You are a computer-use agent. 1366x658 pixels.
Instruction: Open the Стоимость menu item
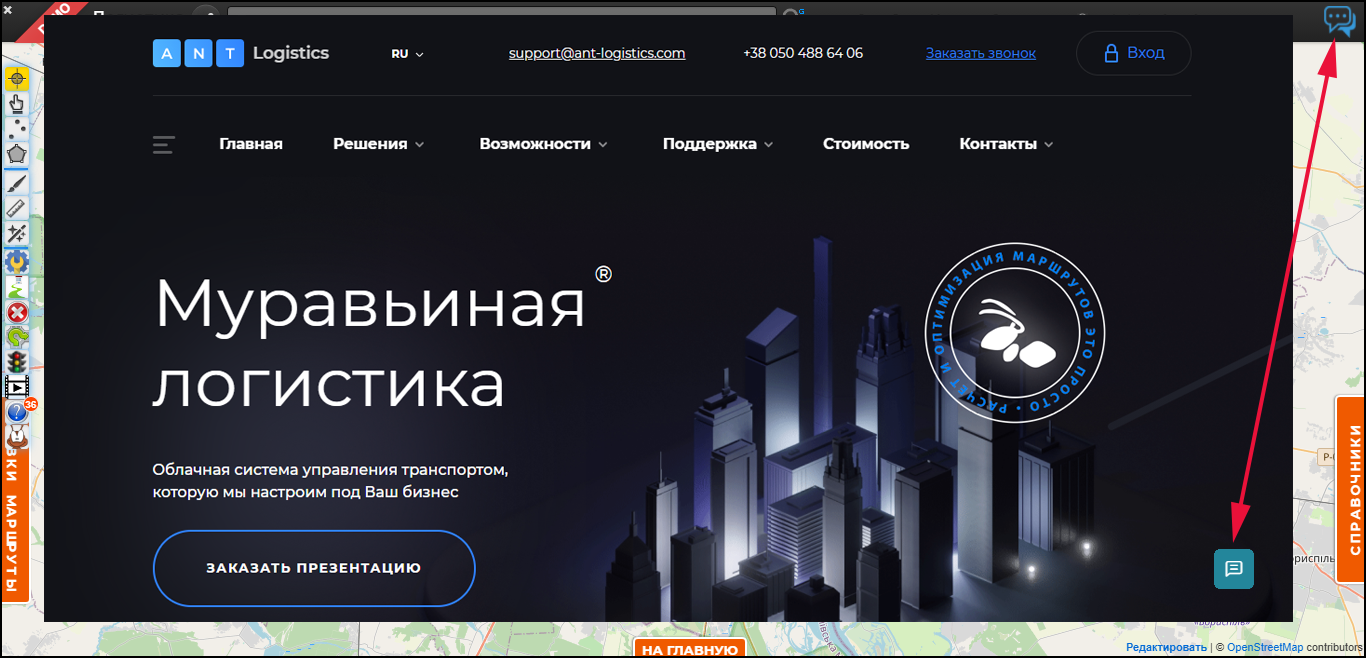pos(866,144)
